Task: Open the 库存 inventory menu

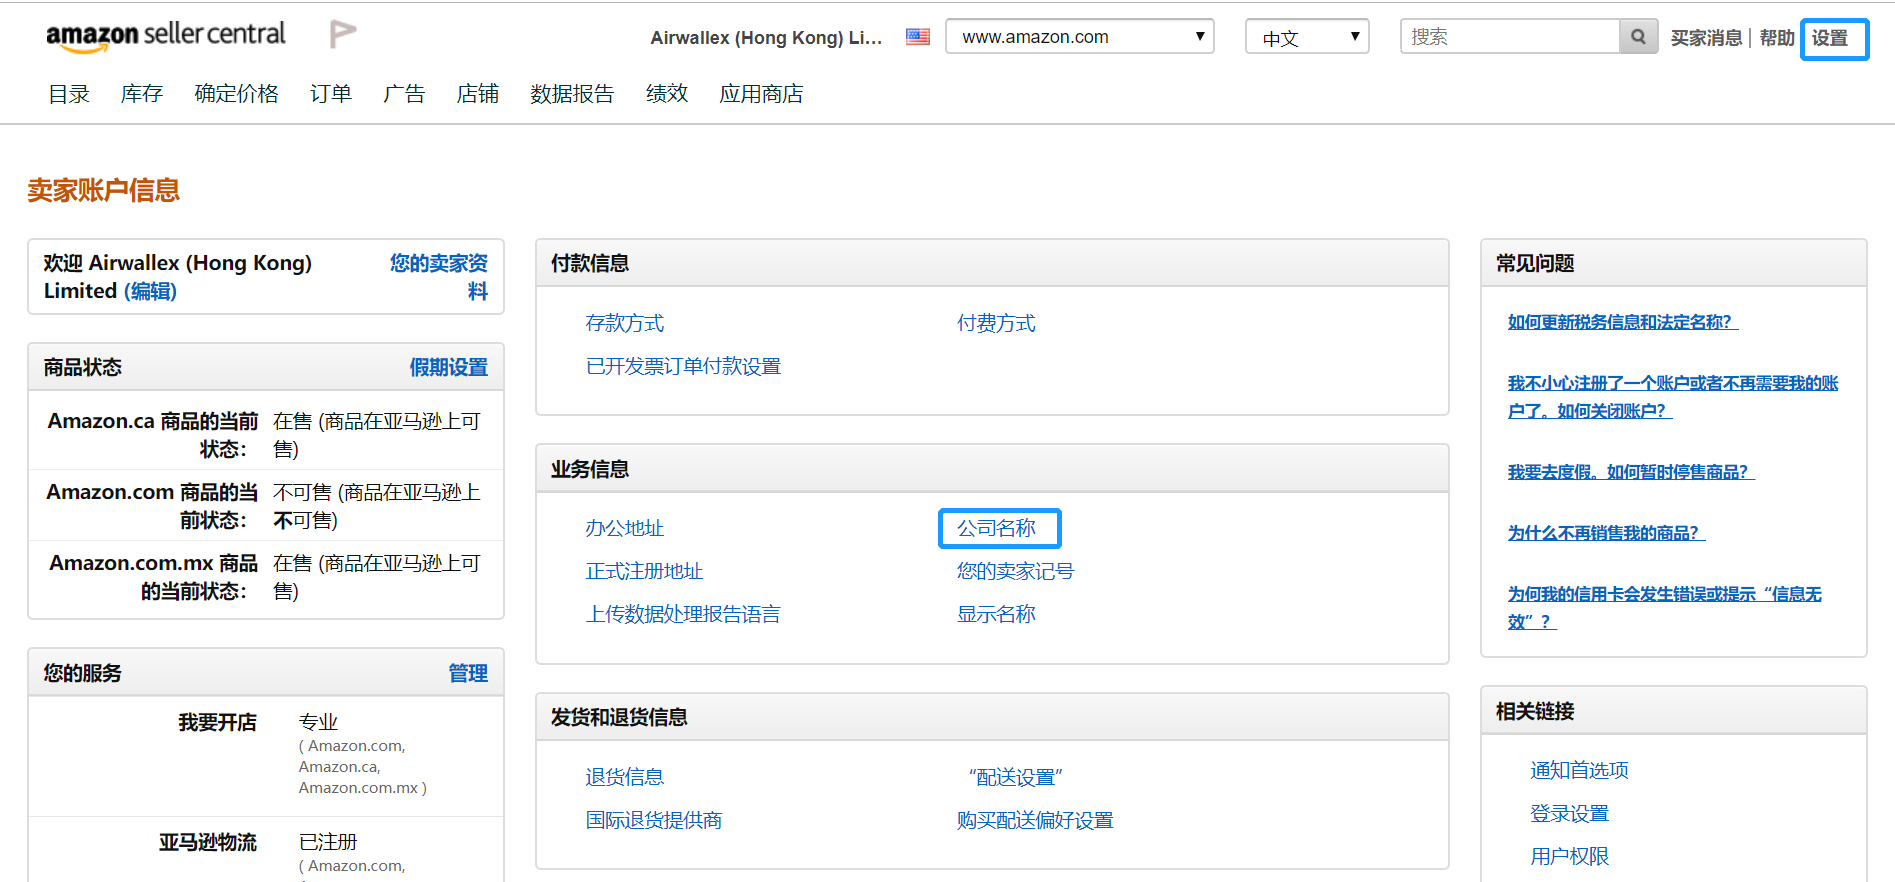Action: (x=142, y=94)
